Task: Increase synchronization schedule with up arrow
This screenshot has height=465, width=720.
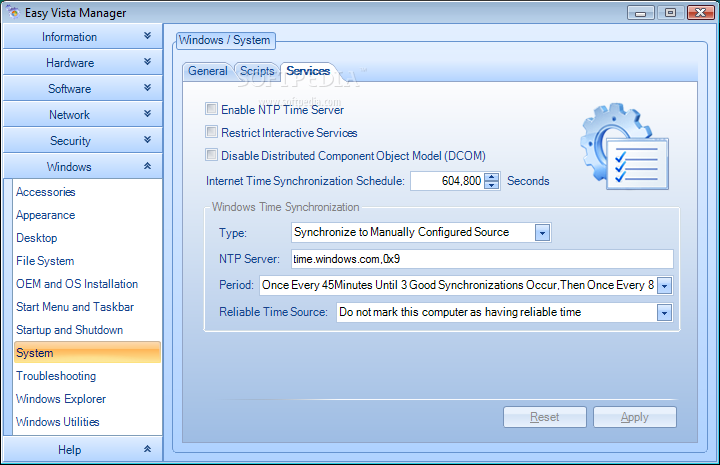Action: [492, 177]
